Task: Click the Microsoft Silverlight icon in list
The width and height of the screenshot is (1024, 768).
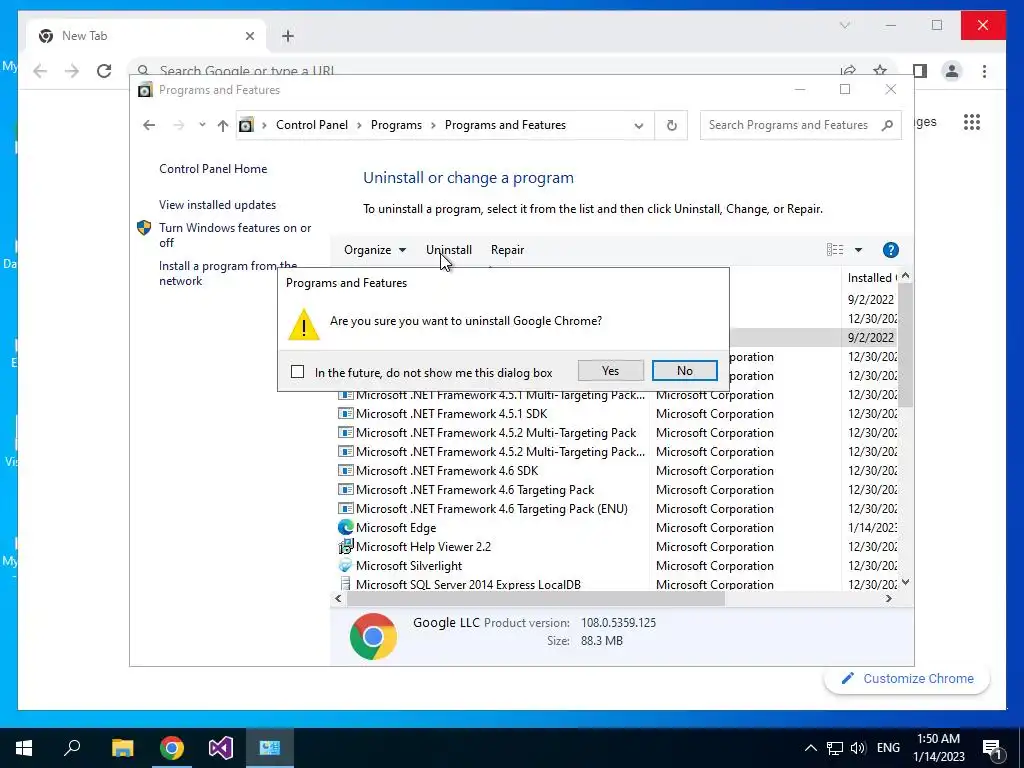Action: coord(345,566)
